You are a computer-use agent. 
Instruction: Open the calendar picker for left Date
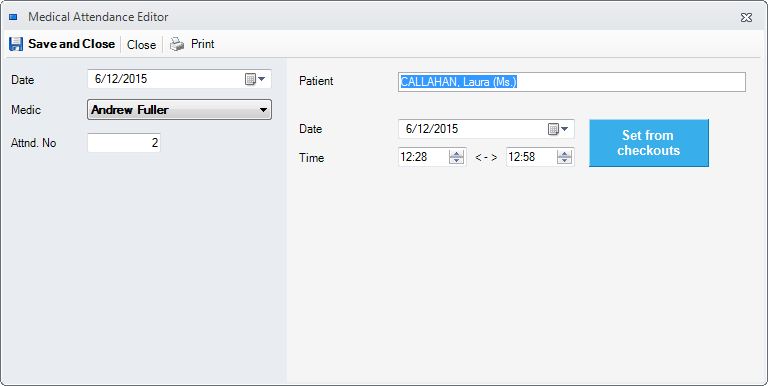(255, 79)
